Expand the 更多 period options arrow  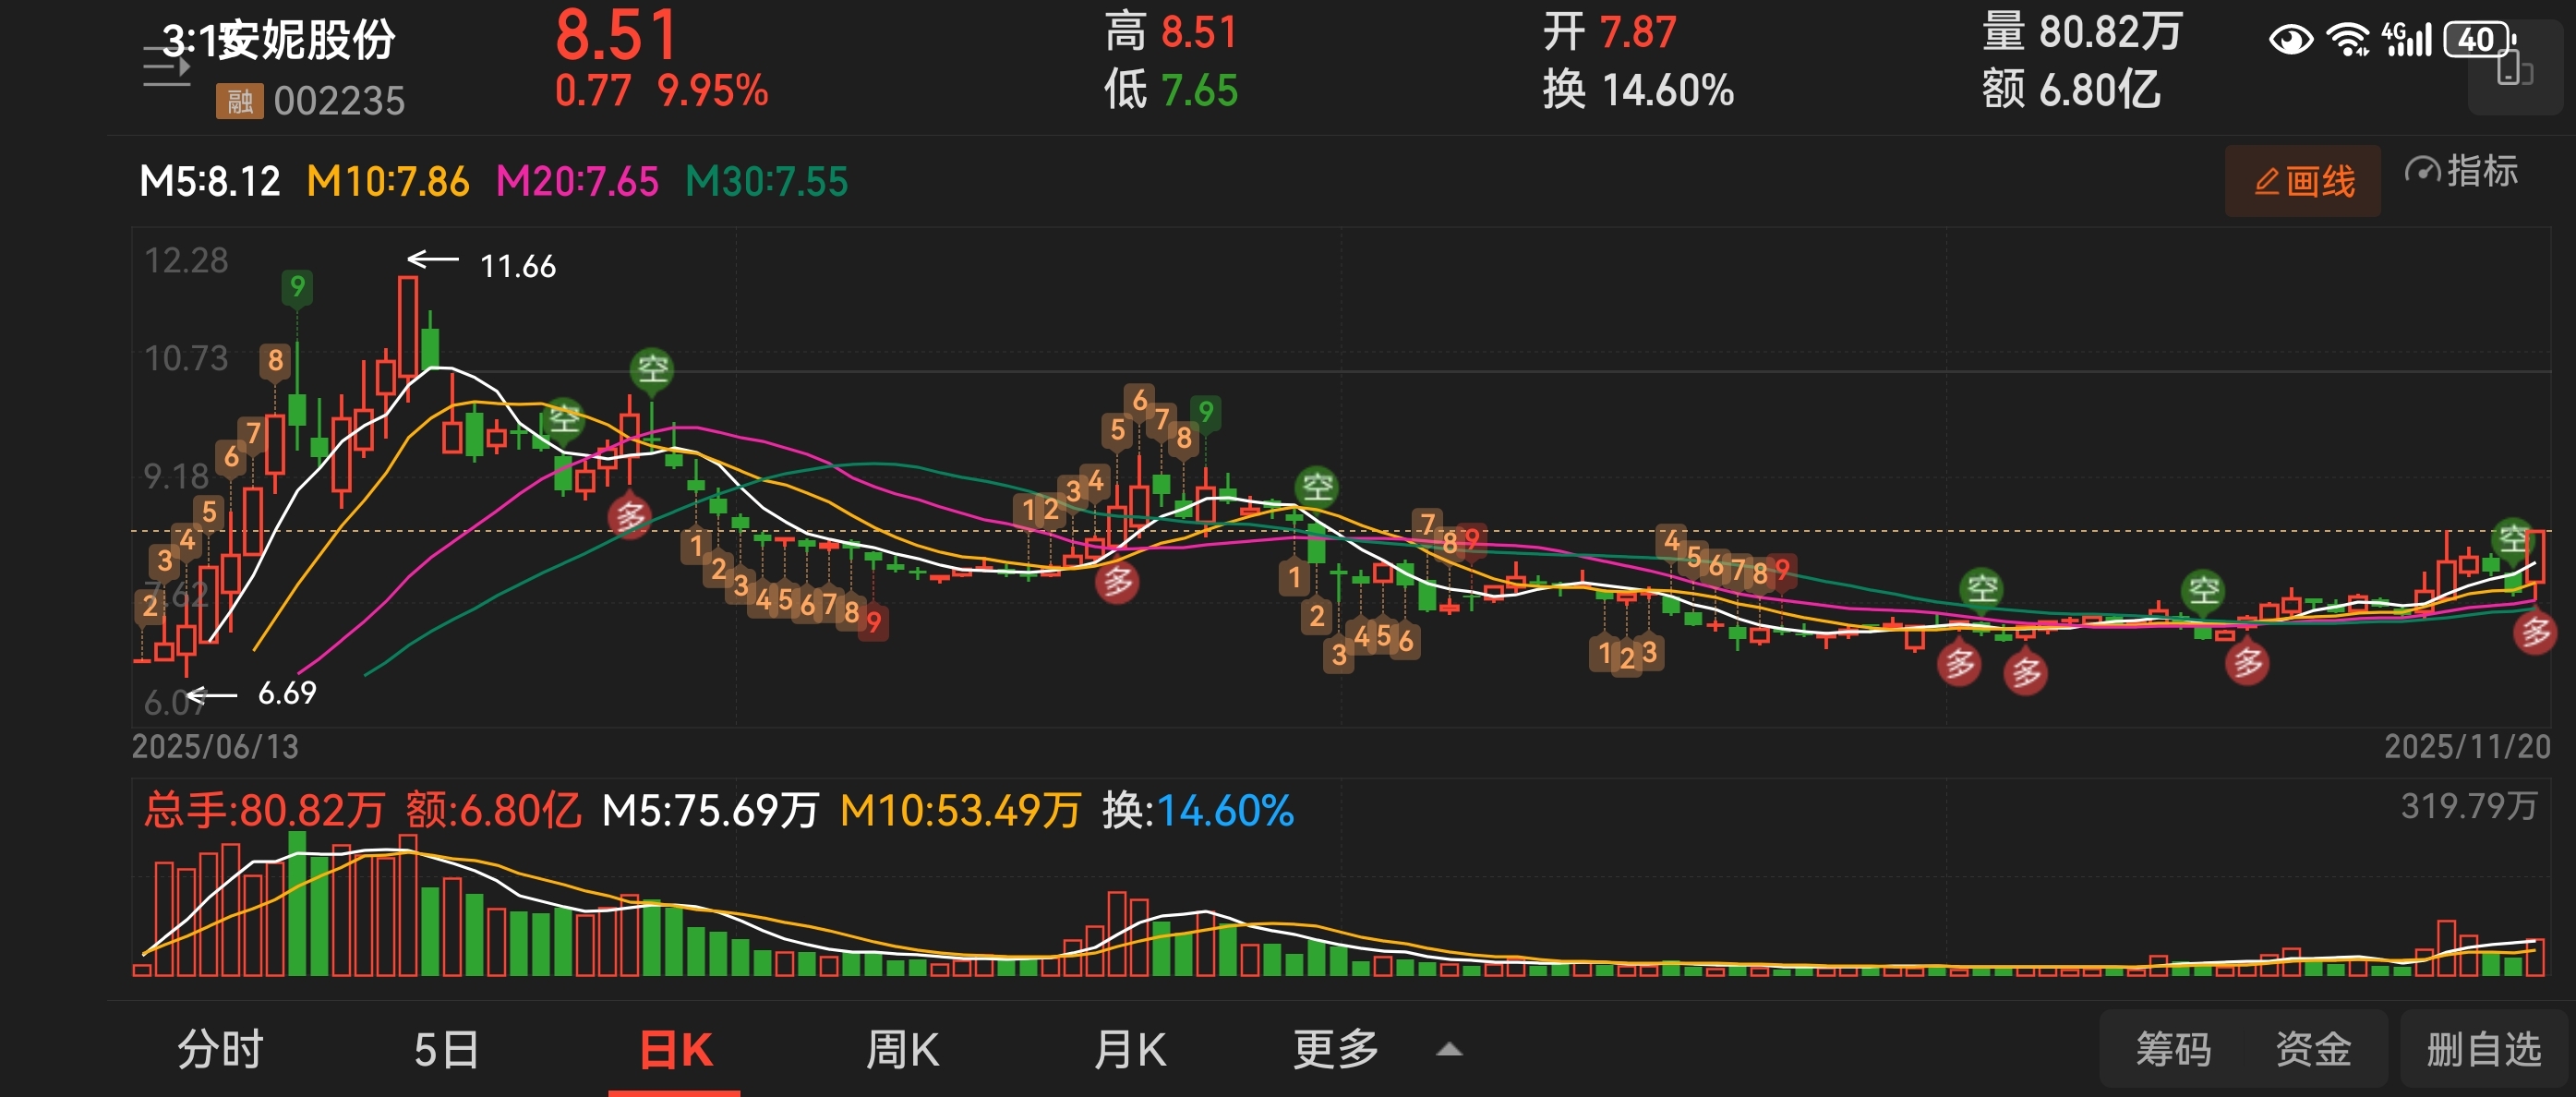[1449, 1049]
